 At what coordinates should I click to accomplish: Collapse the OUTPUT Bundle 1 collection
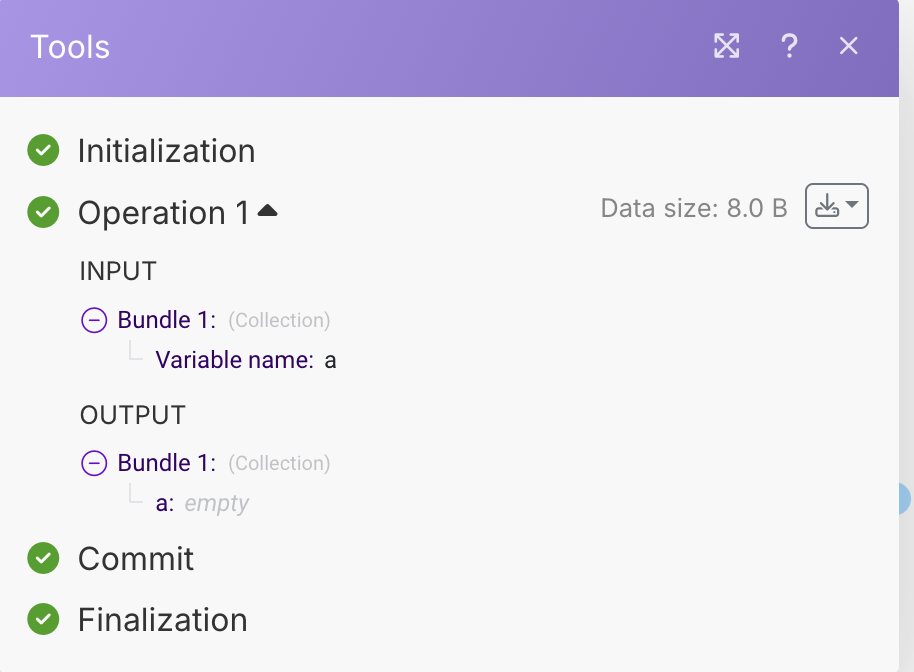(94, 463)
